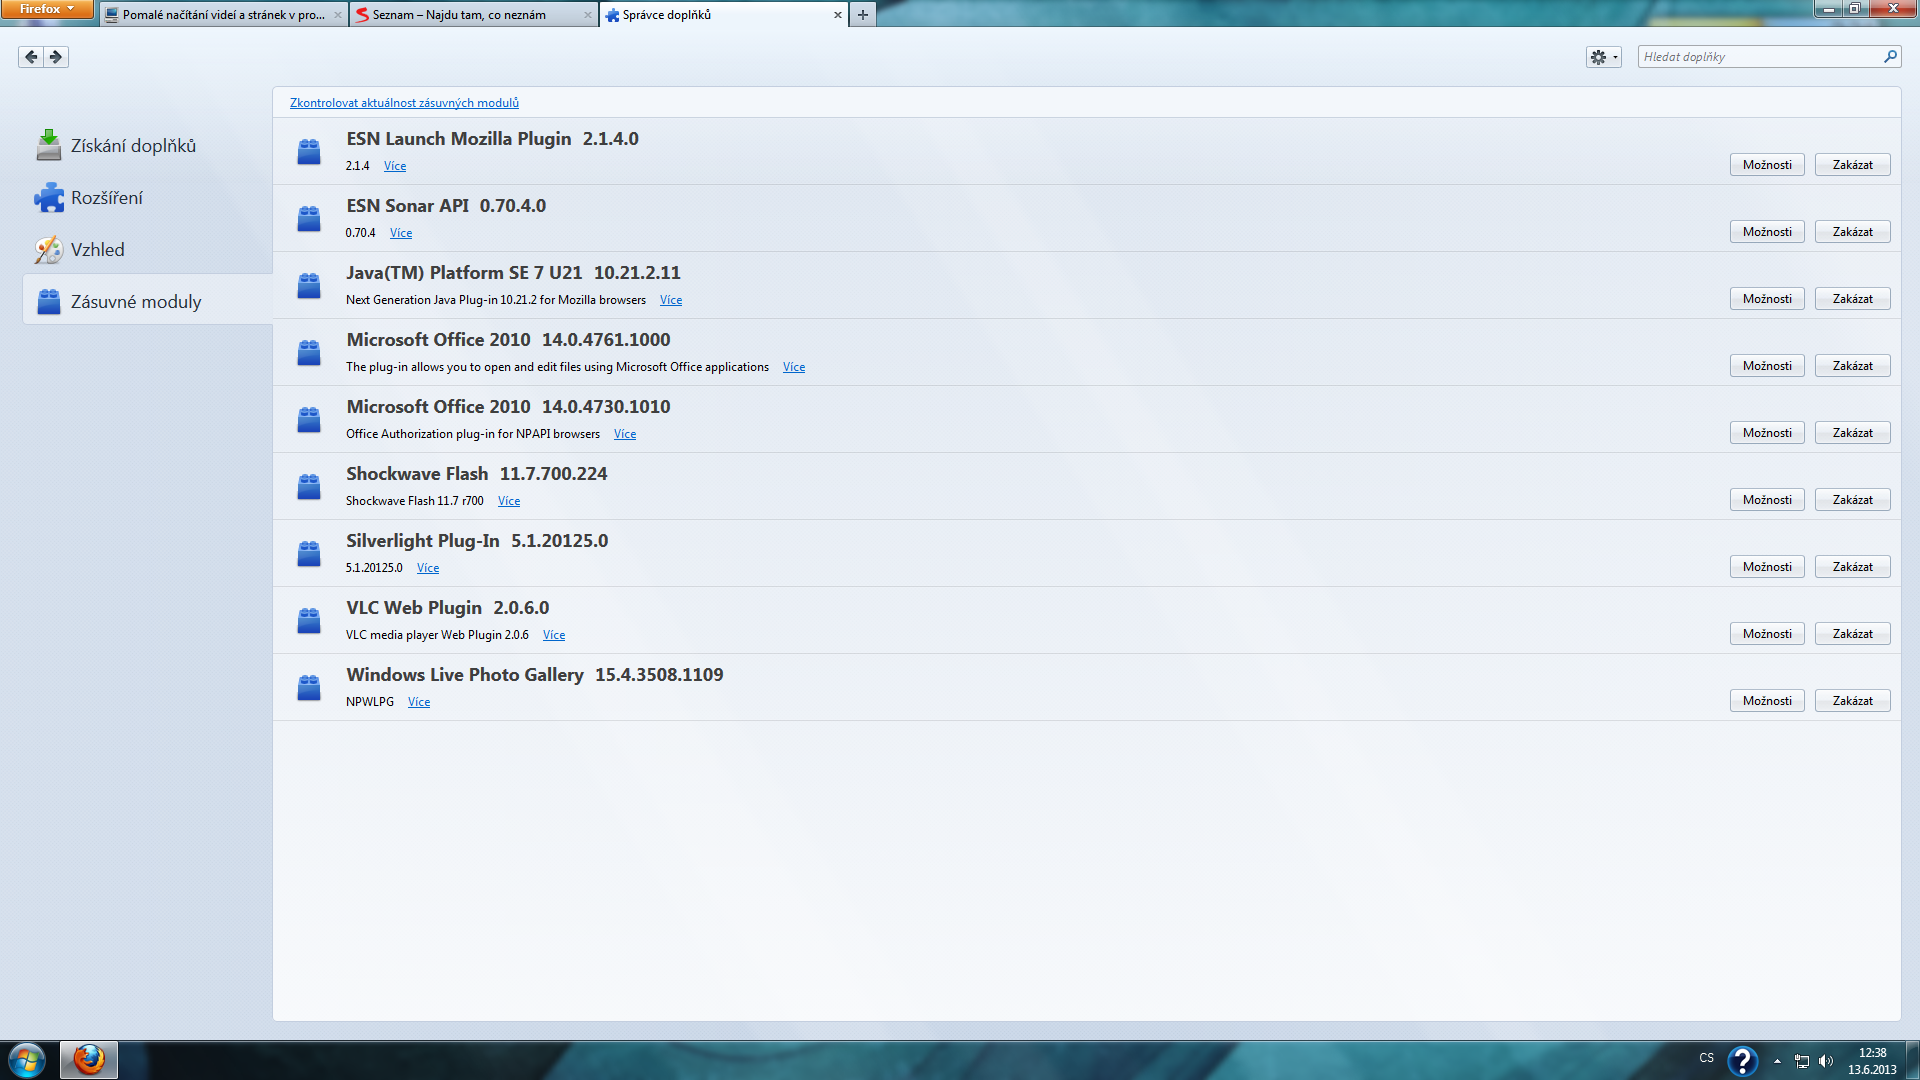The height and width of the screenshot is (1080, 1920).
Task: Show hidden tray icons arrow
Action: (x=1777, y=1061)
